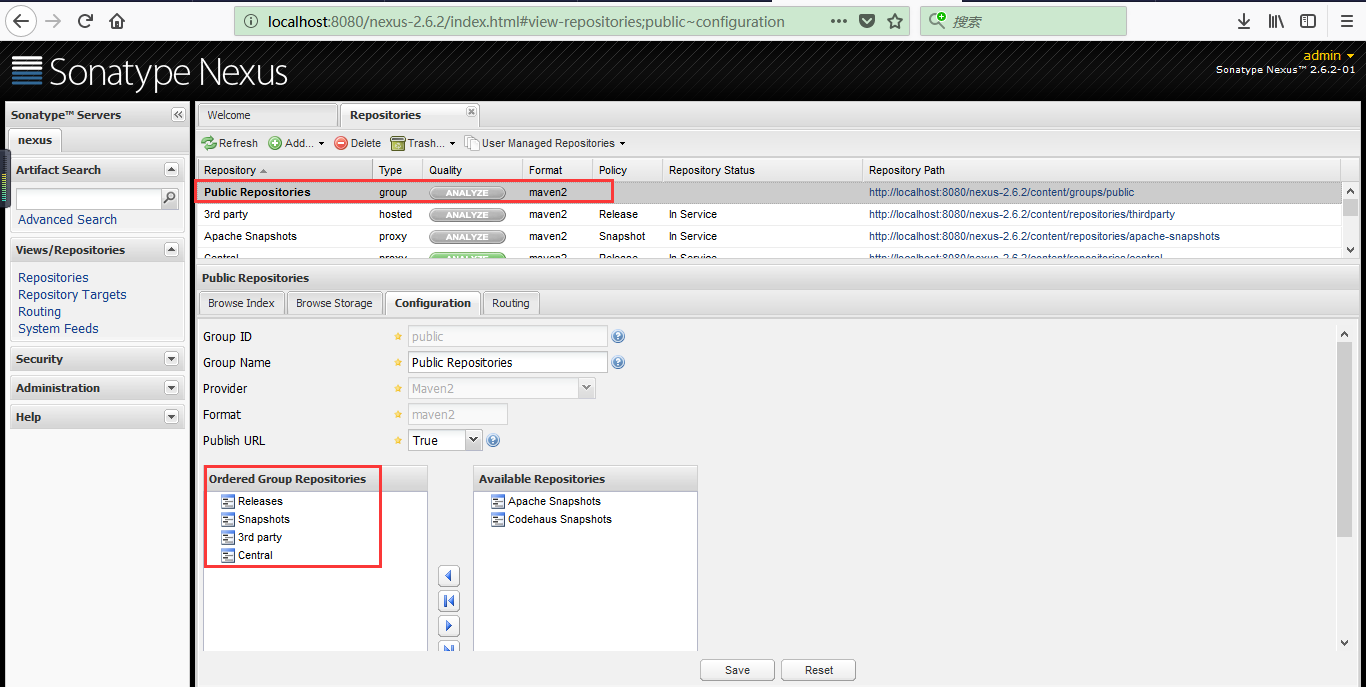This screenshot has height=687, width=1366.
Task: Open the Advanced Search link
Action: click(x=67, y=220)
